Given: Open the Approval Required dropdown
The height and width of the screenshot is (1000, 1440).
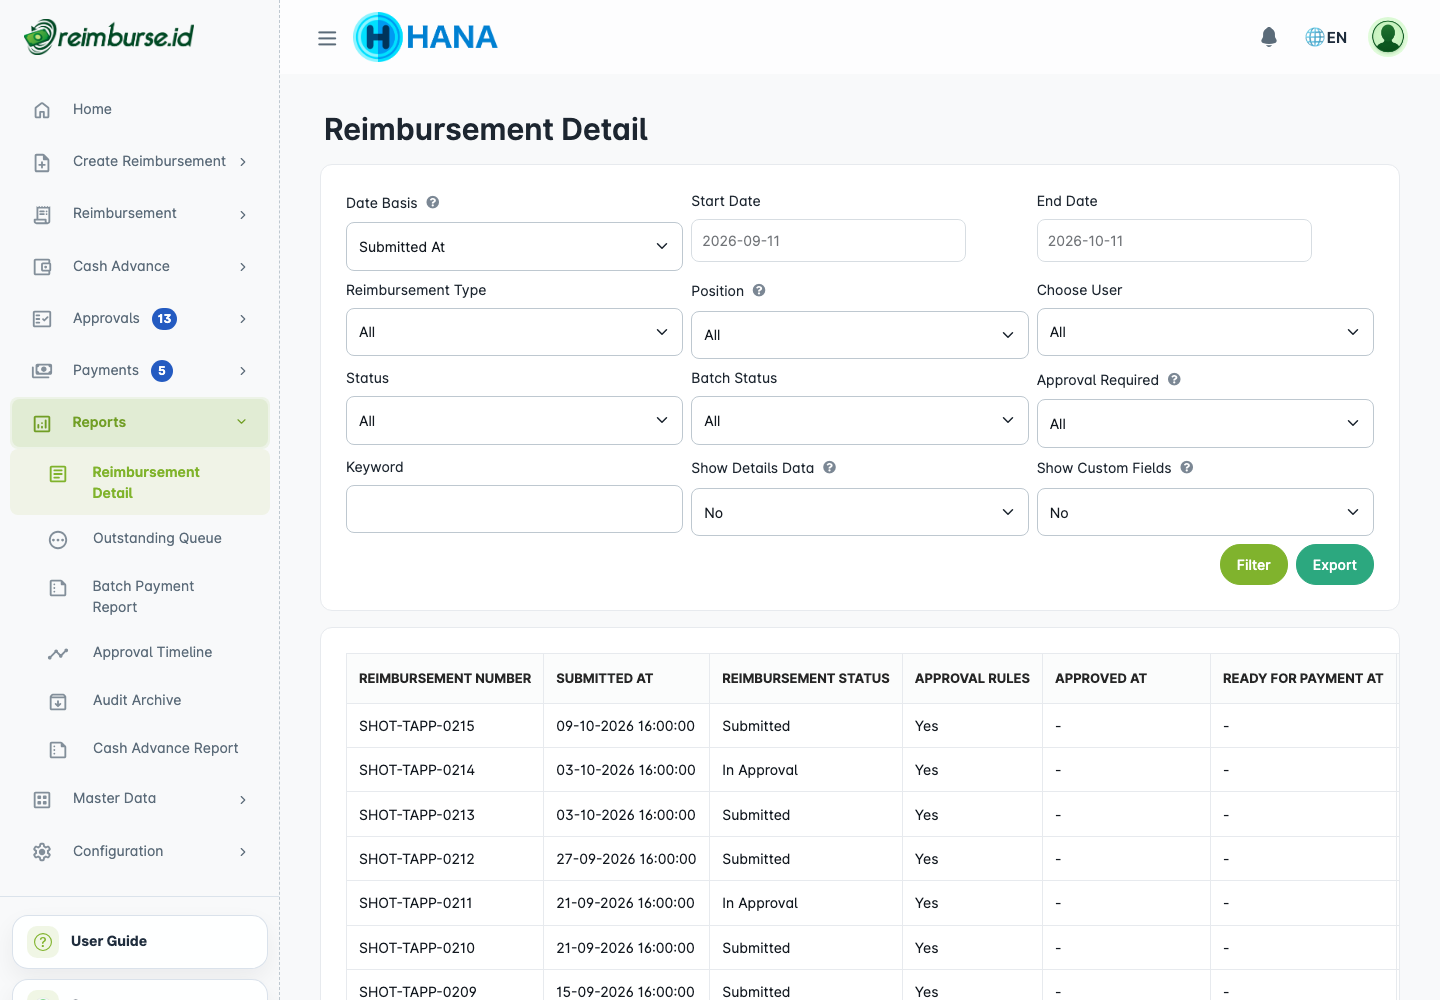Looking at the screenshot, I should coord(1205,424).
